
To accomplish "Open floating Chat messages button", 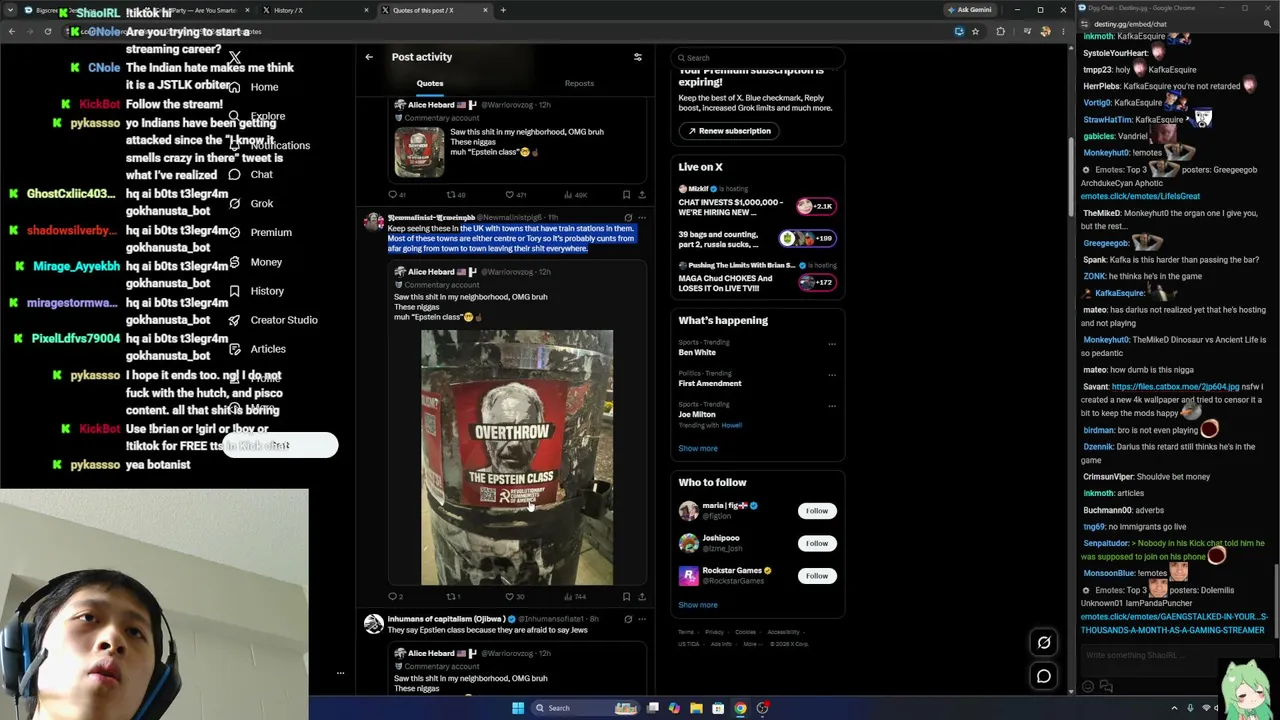I will (1044, 677).
